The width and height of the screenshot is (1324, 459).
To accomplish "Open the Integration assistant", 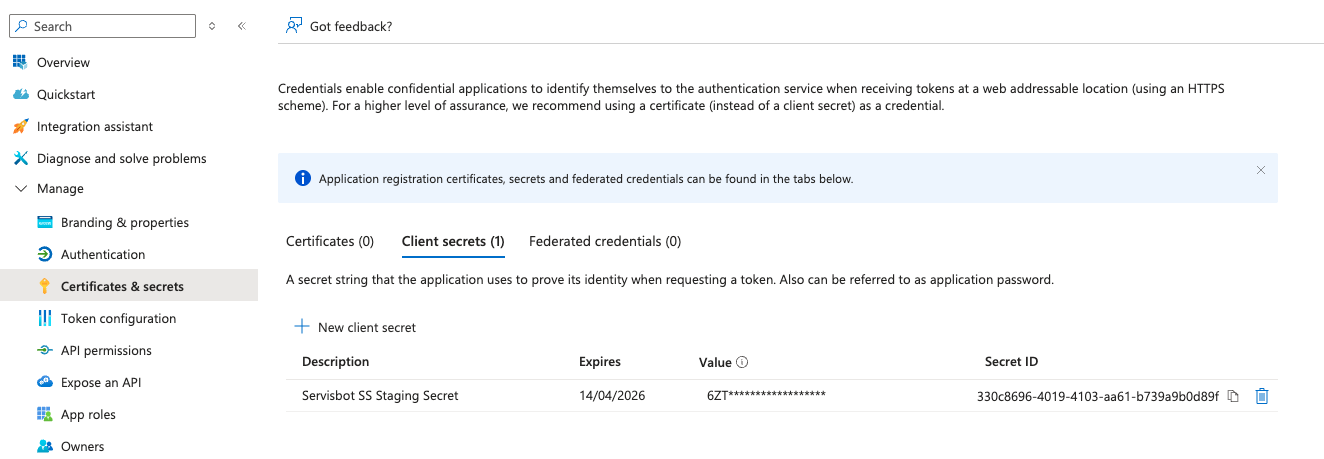I will coord(94,126).
